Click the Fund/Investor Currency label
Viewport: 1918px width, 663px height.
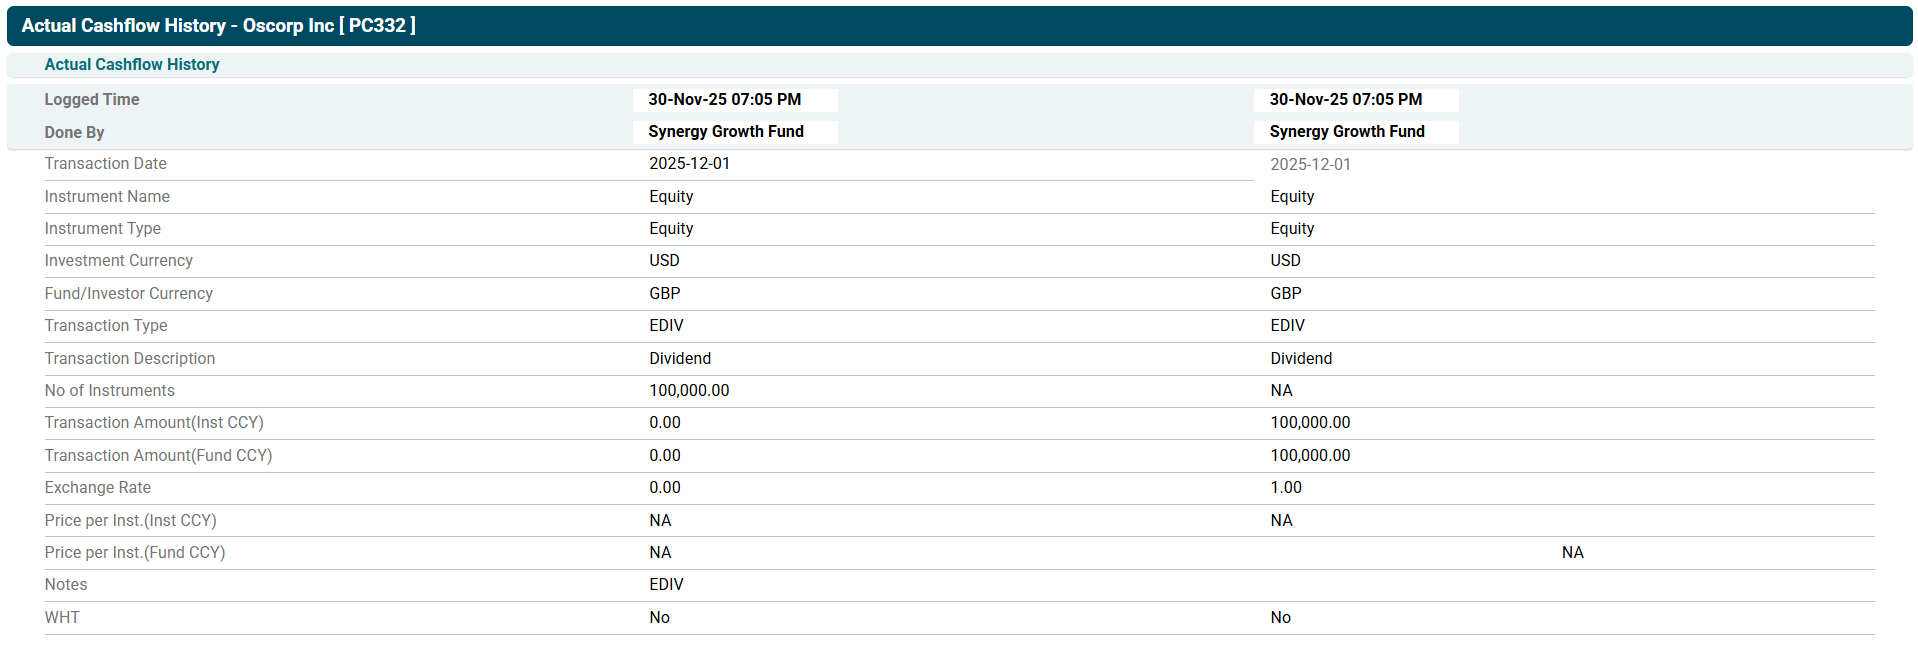tap(128, 294)
